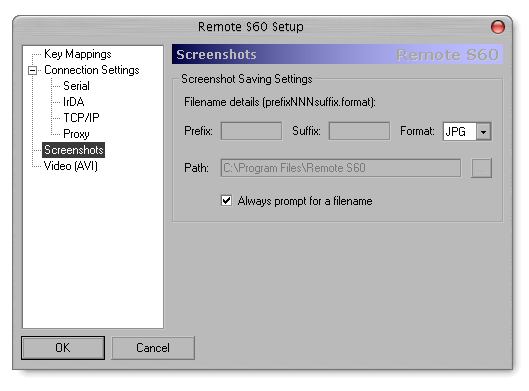
Task: Click the Path text field
Action: point(340,168)
